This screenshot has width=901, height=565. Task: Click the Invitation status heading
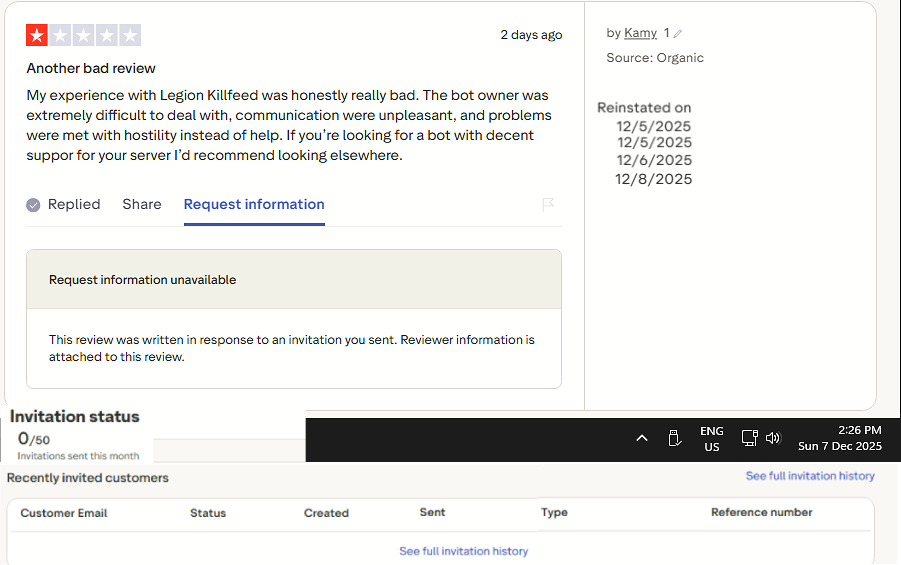(x=75, y=416)
